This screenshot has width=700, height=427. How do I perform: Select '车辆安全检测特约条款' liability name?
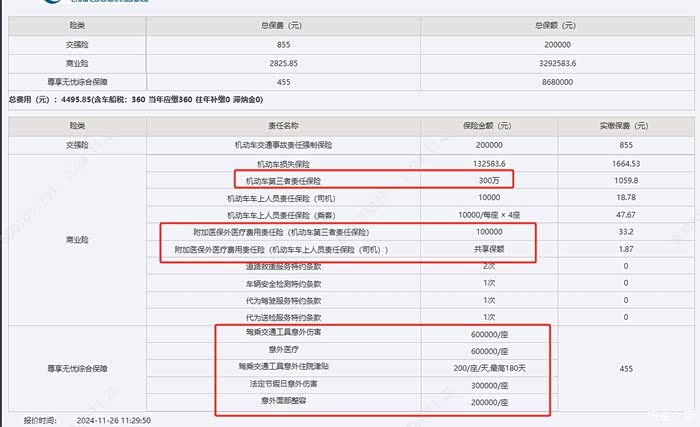point(283,284)
